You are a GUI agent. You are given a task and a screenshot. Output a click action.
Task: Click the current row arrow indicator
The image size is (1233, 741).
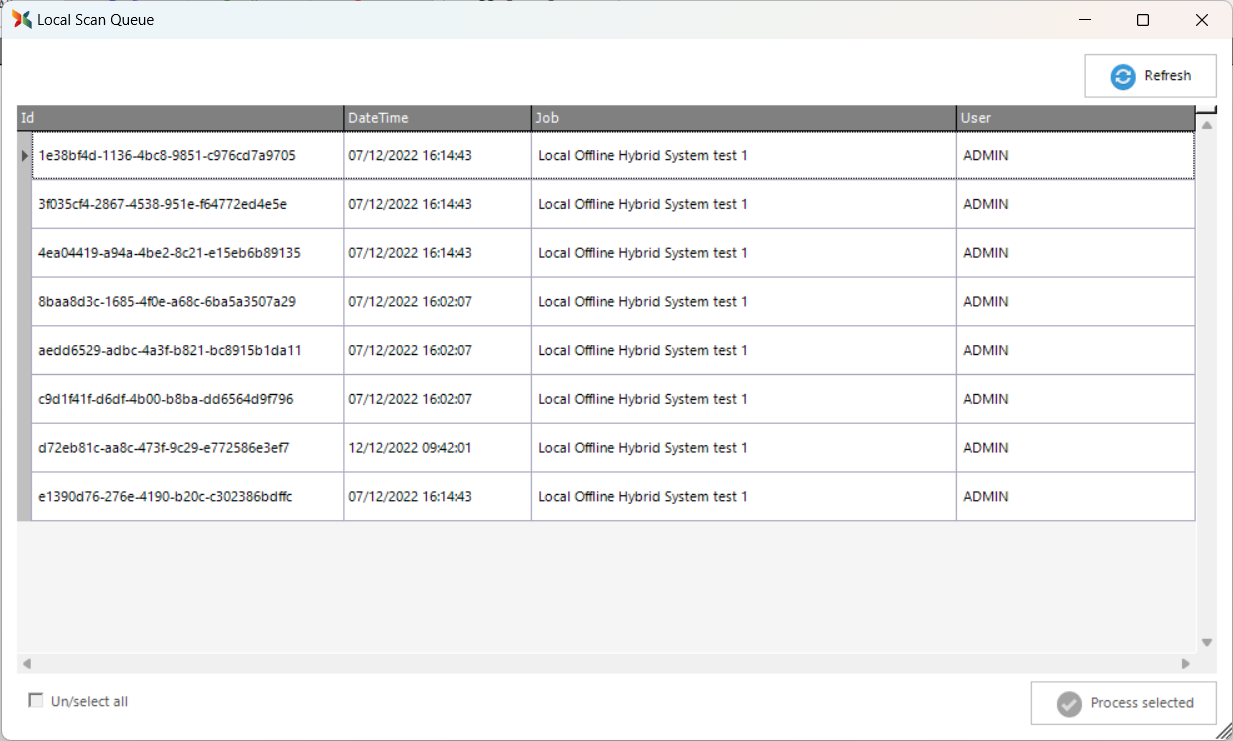point(25,156)
